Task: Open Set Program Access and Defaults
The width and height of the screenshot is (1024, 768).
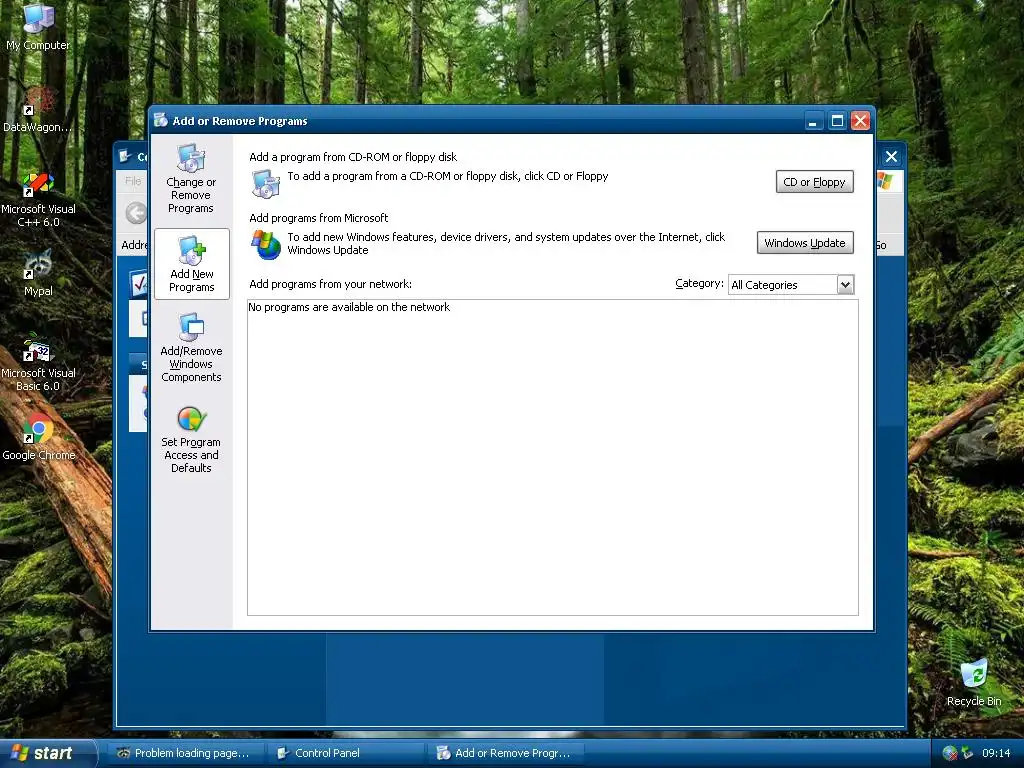Action: pyautogui.click(x=191, y=440)
